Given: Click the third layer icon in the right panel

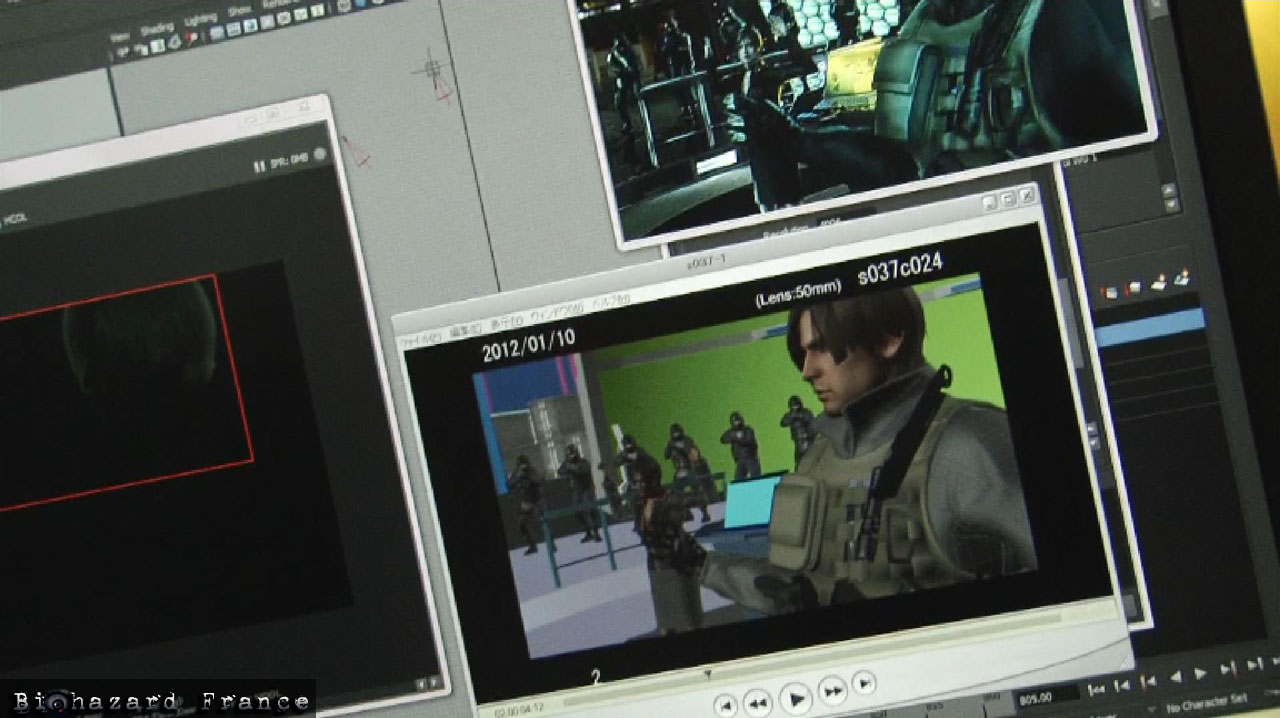Looking at the screenshot, I should point(1158,282).
